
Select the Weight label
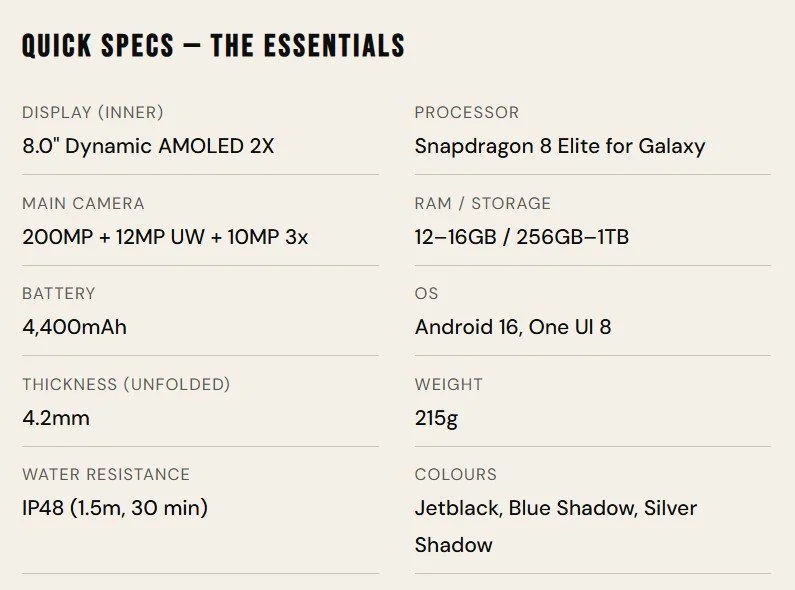[449, 384]
